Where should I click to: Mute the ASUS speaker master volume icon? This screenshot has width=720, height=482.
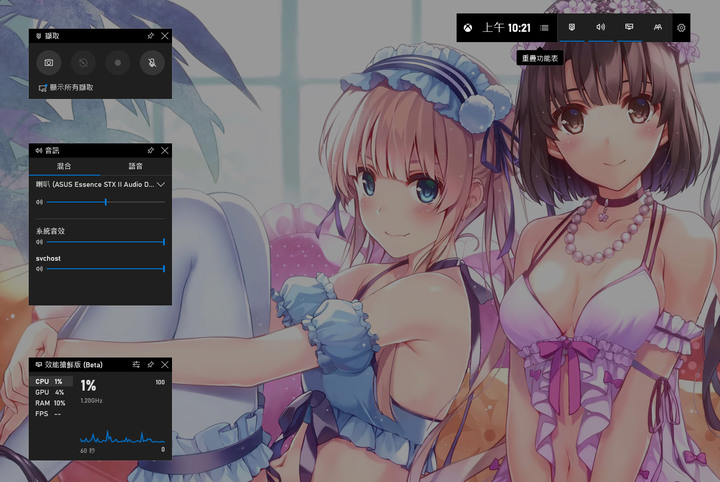tap(39, 202)
